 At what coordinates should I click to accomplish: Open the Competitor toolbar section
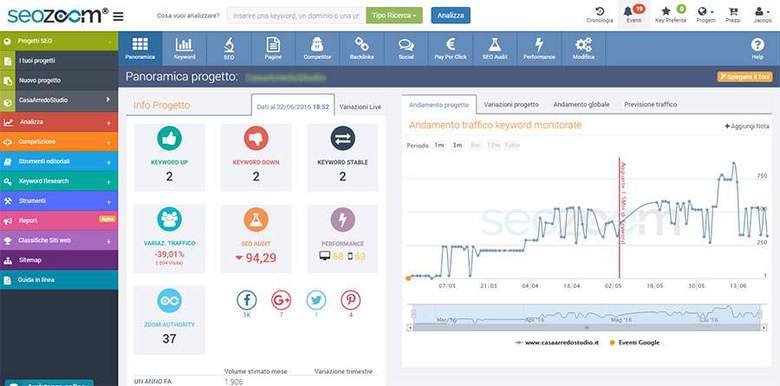(x=317, y=48)
